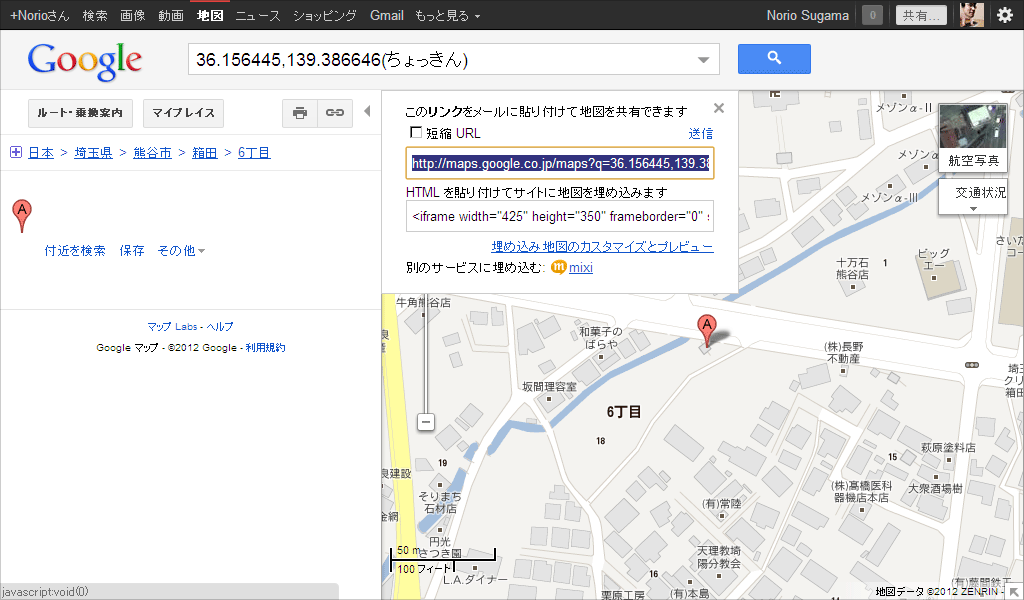Click the map search input field

(444, 59)
